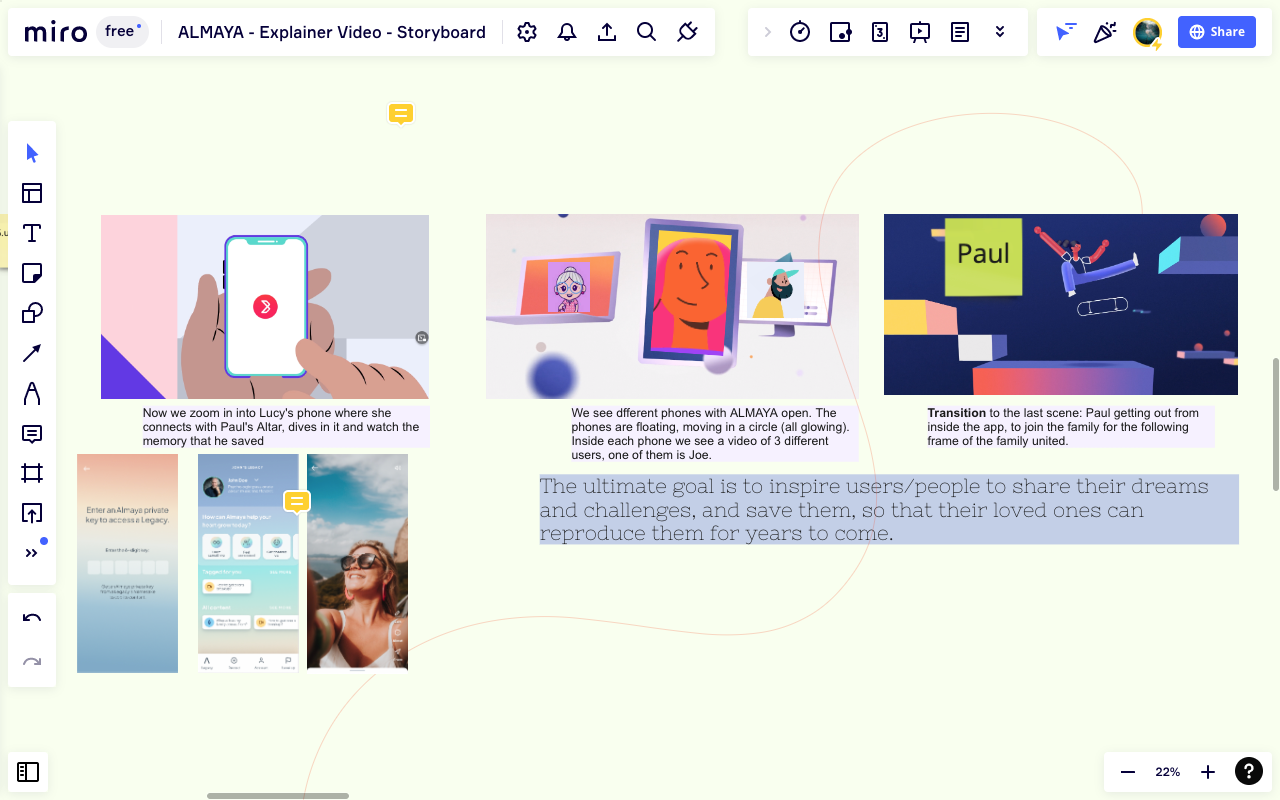Start the timer
This screenshot has width=1280, height=800.
(800, 32)
